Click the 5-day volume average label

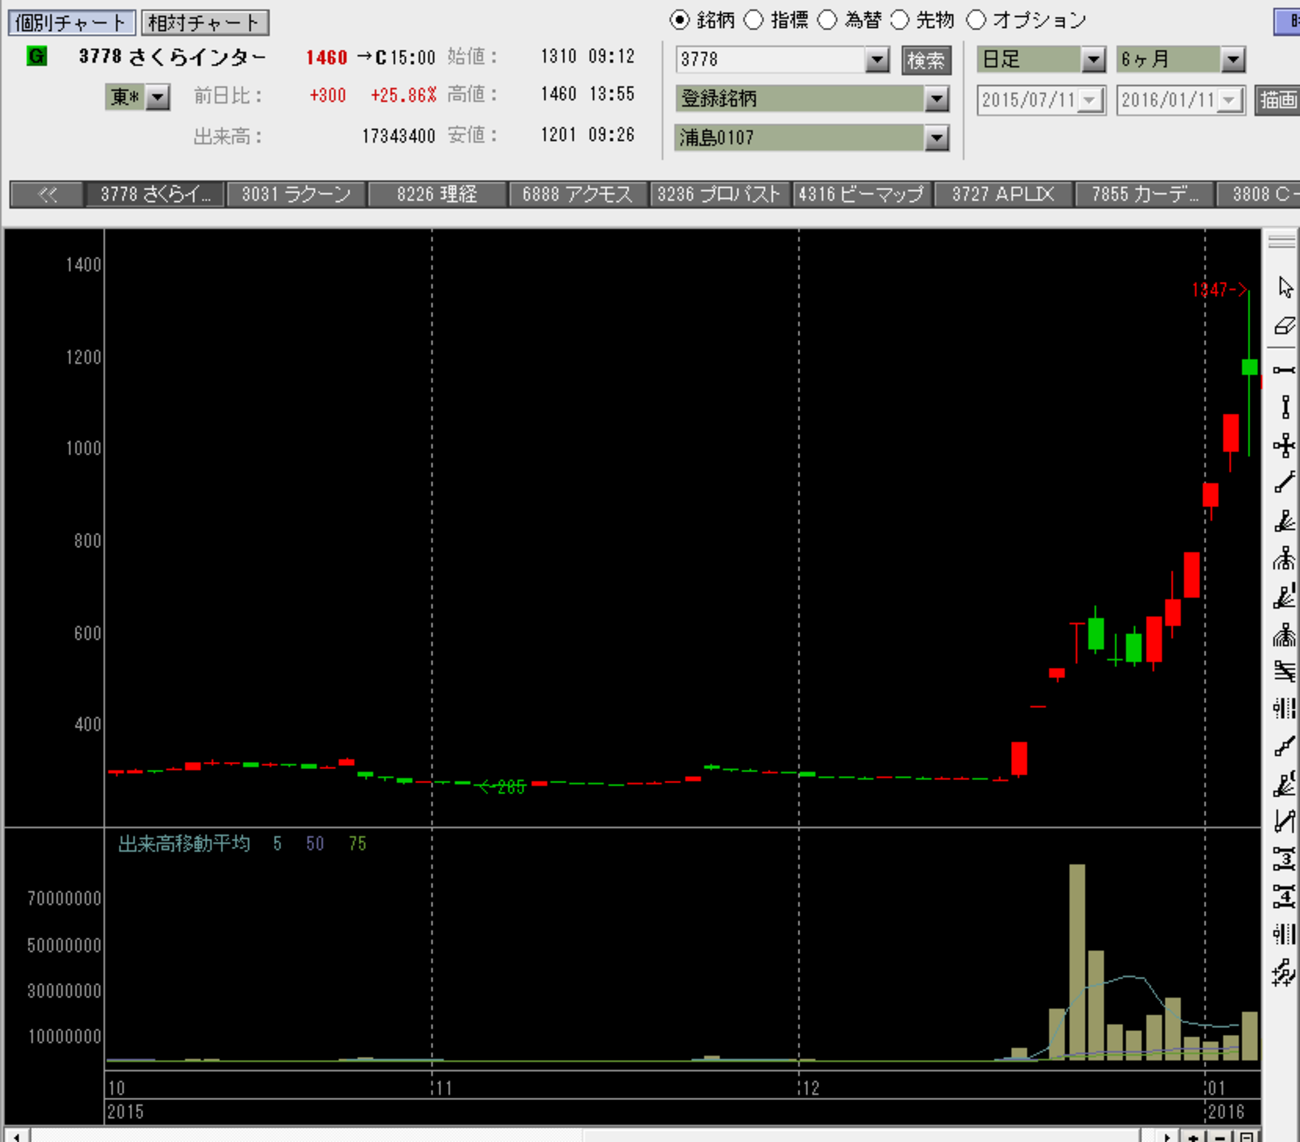click(x=277, y=844)
